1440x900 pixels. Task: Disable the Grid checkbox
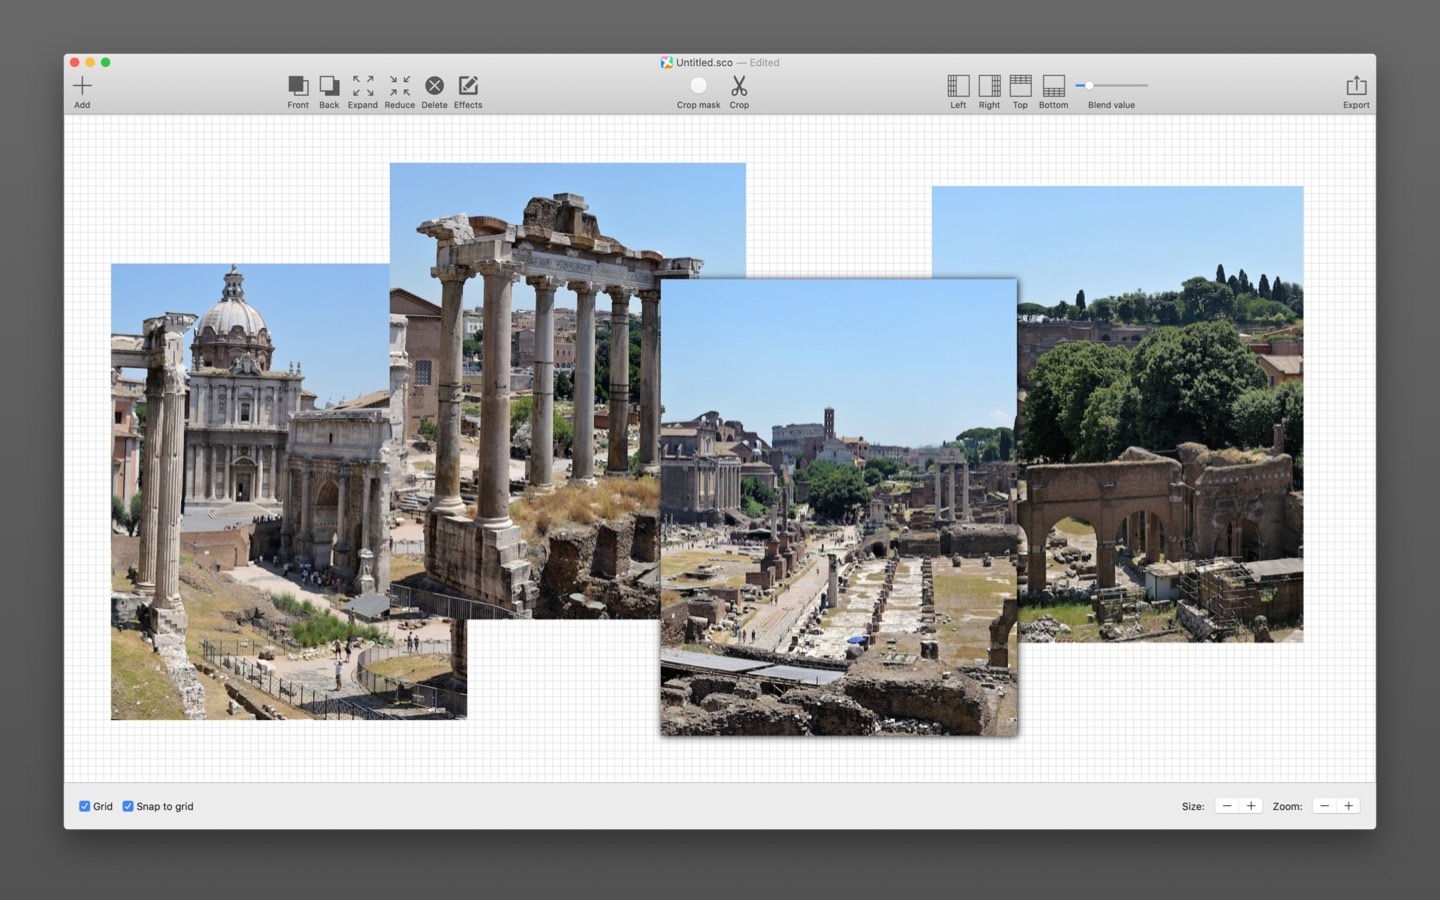(x=85, y=806)
